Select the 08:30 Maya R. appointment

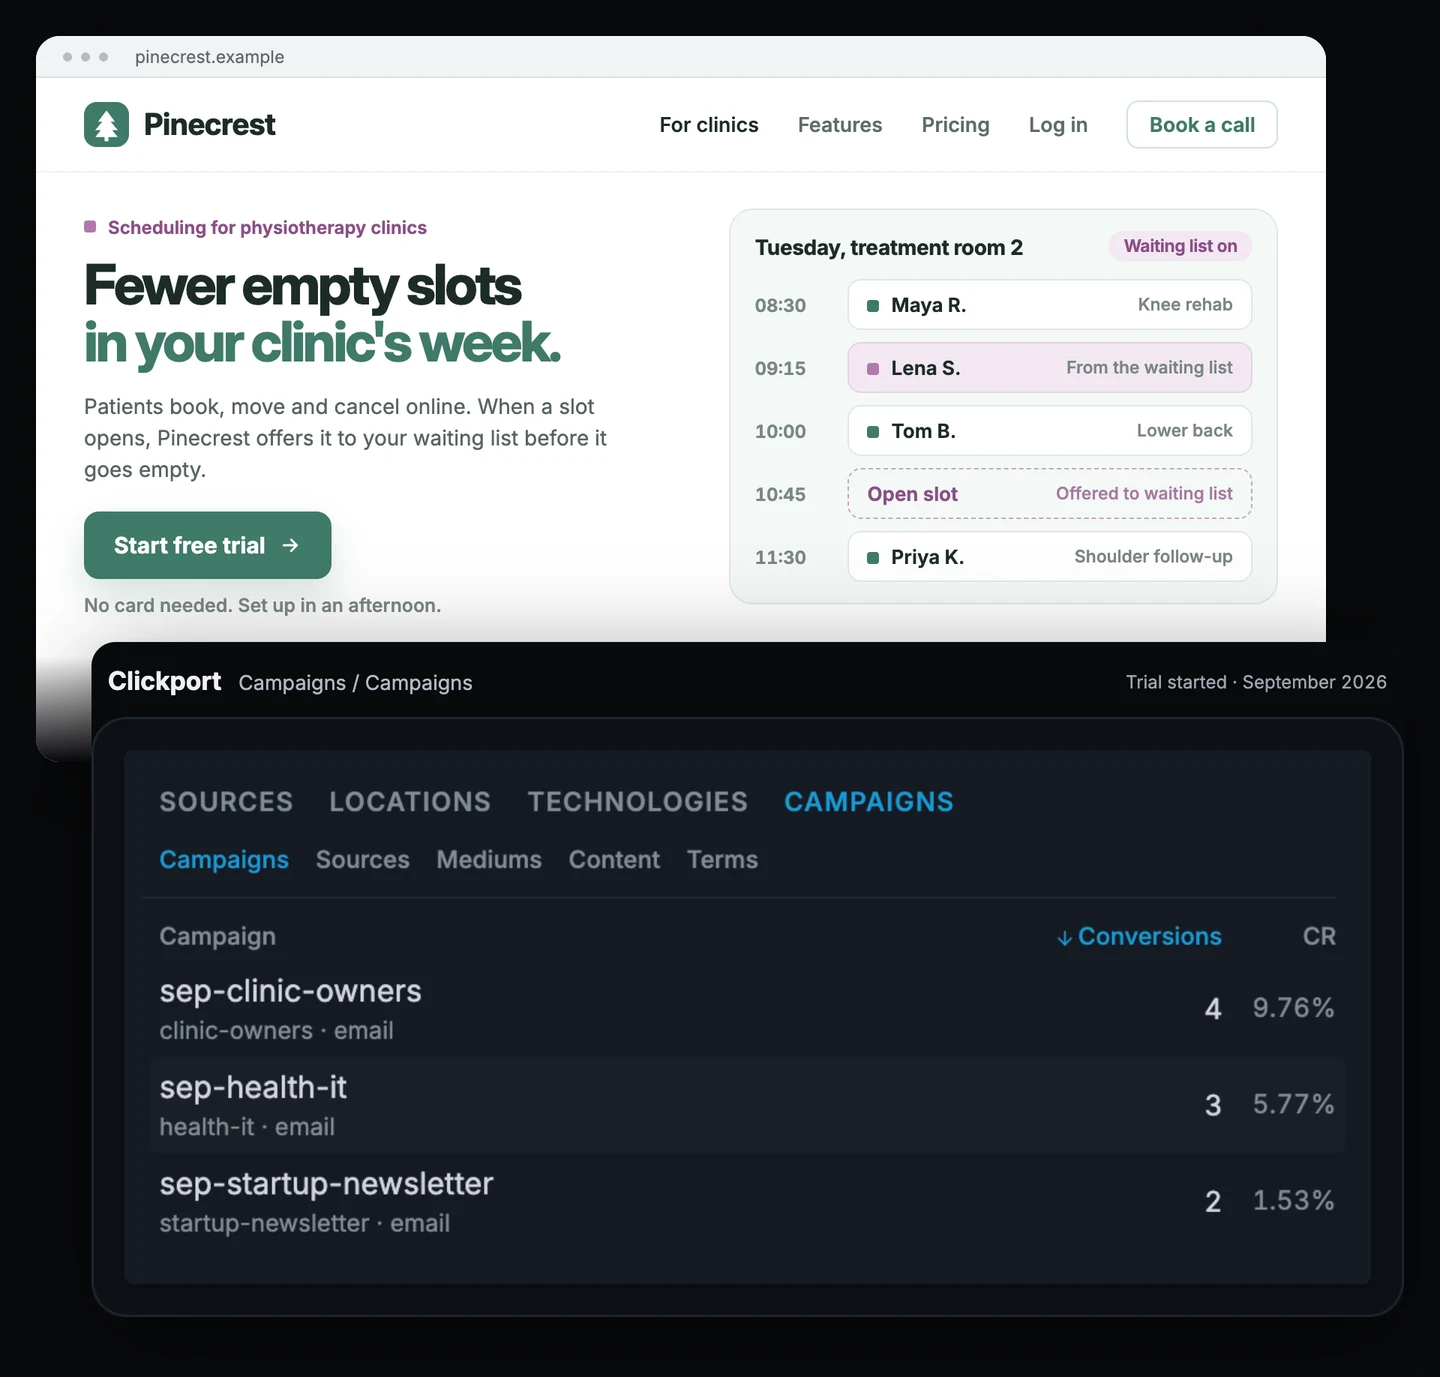[1050, 305]
